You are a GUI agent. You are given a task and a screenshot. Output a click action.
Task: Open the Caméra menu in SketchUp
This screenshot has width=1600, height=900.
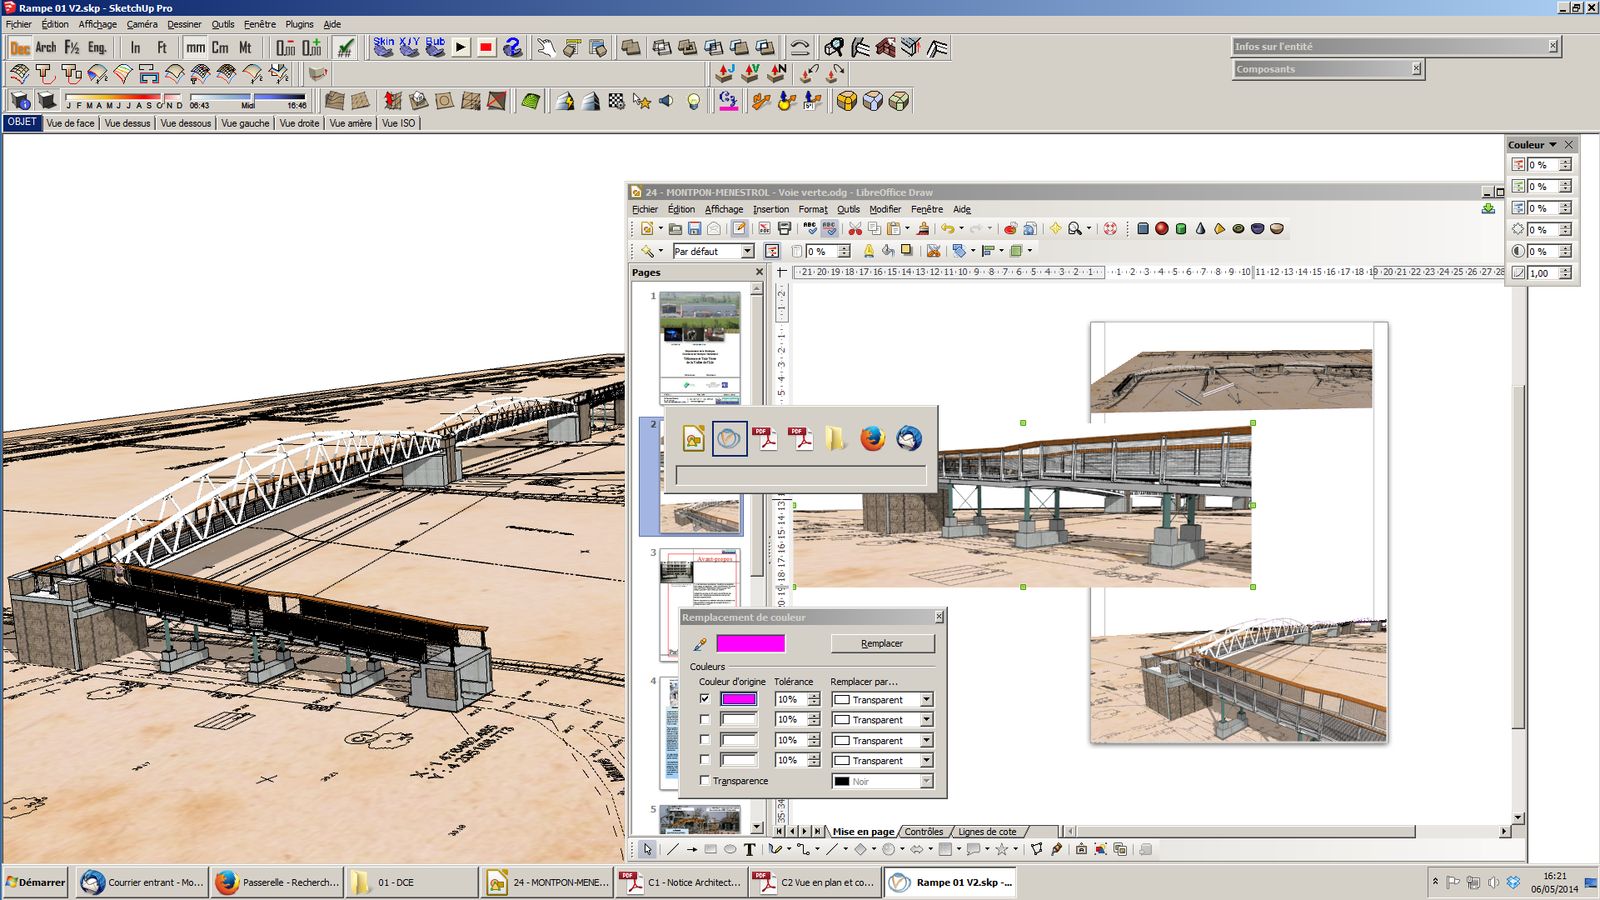(142, 24)
